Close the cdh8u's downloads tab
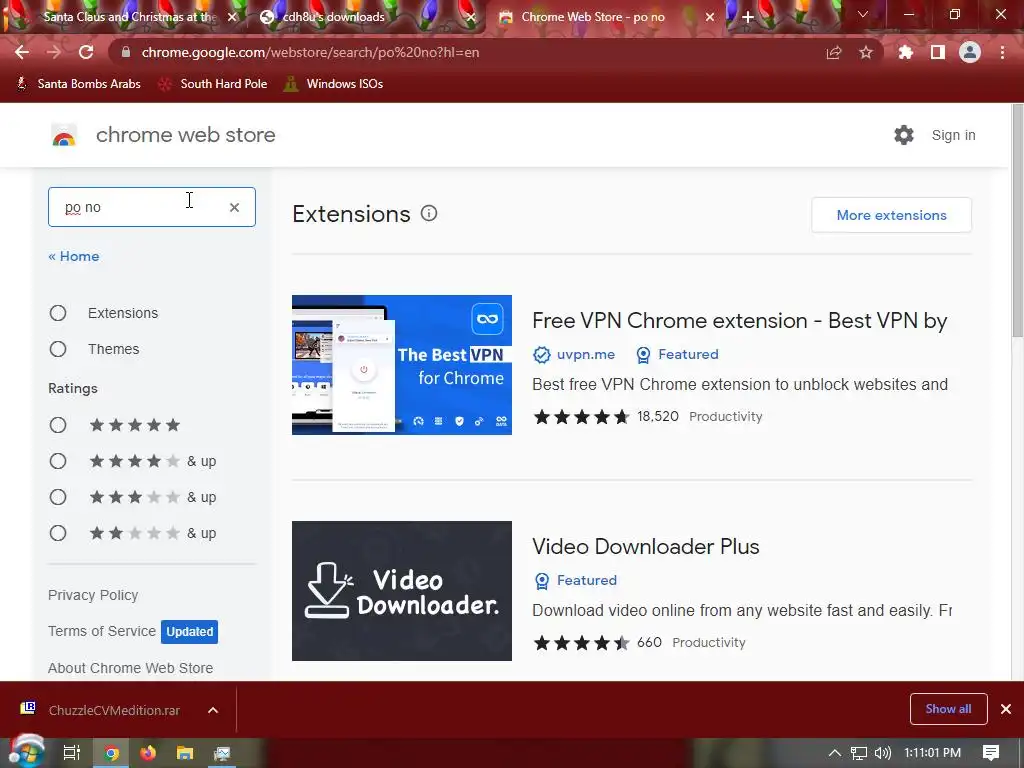 (471, 17)
